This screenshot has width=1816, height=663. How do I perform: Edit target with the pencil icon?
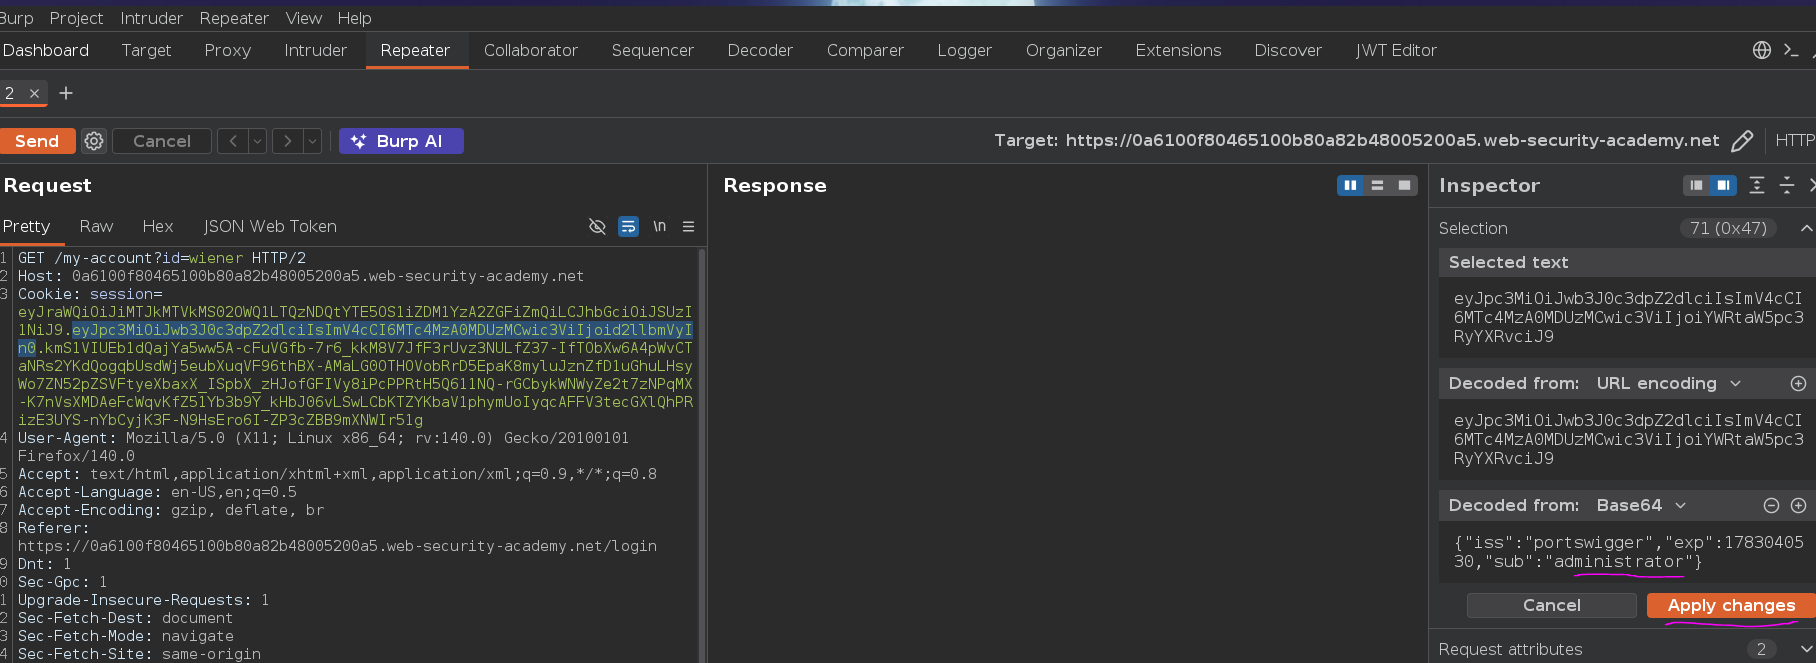point(1742,141)
